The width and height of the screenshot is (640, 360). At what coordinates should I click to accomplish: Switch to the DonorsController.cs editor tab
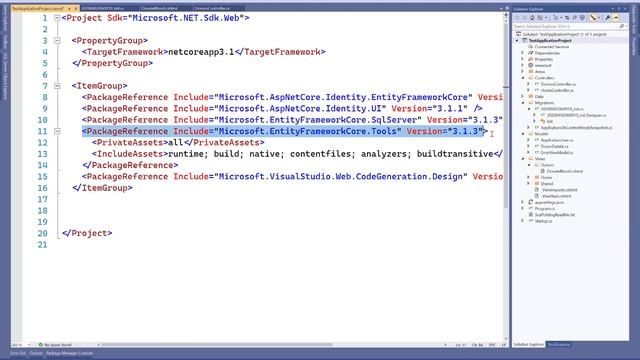point(212,8)
